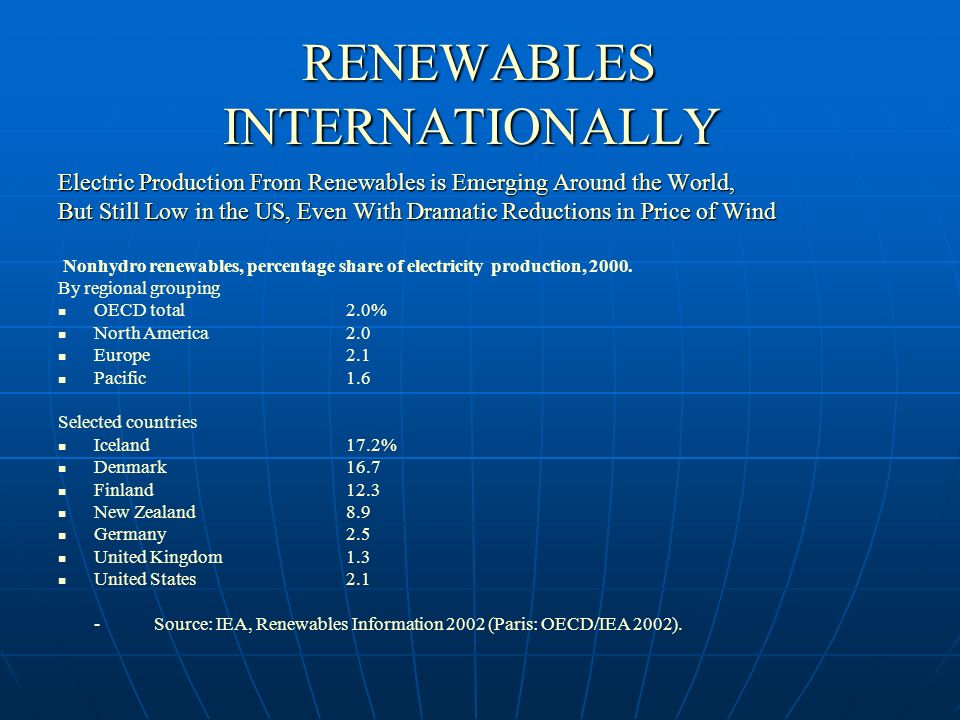Click the square bullet before United States
Screen dimensions: 960x720
[62, 581]
